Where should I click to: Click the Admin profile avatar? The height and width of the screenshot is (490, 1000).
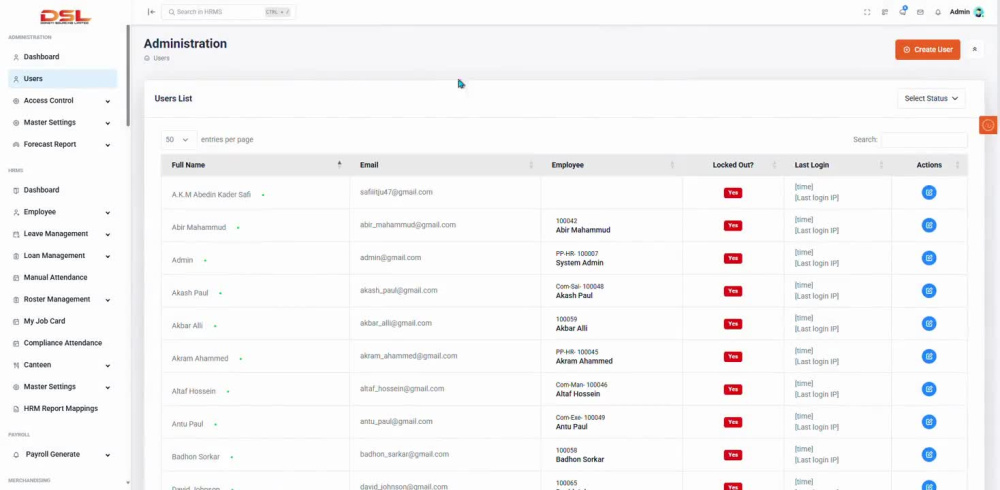(x=978, y=12)
